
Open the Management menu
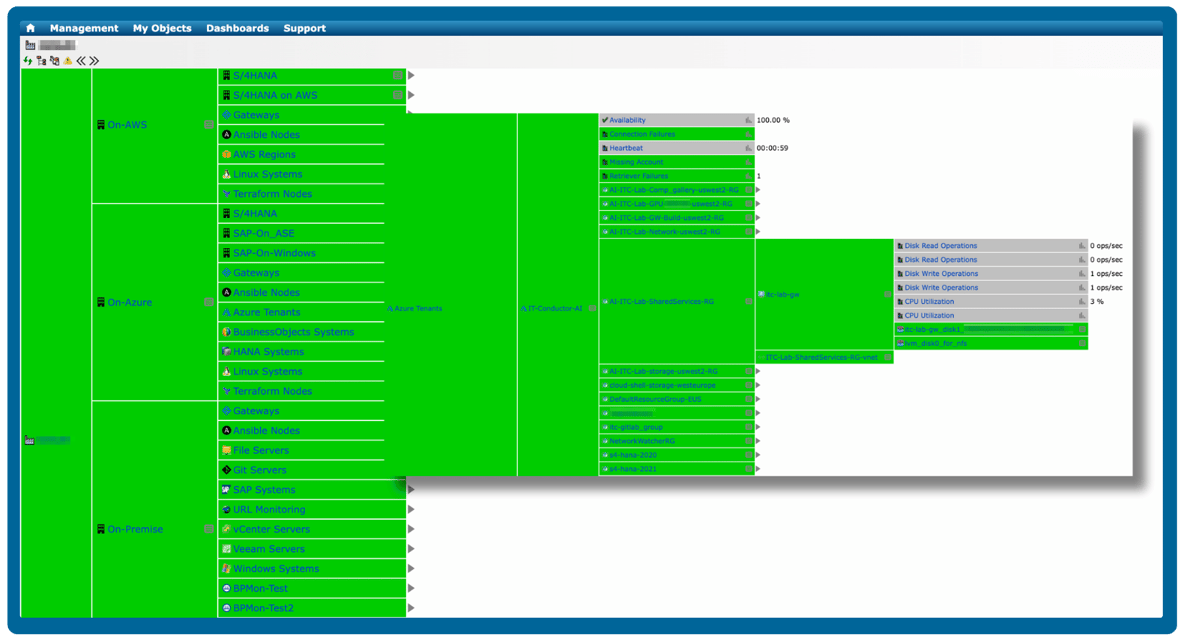click(84, 28)
